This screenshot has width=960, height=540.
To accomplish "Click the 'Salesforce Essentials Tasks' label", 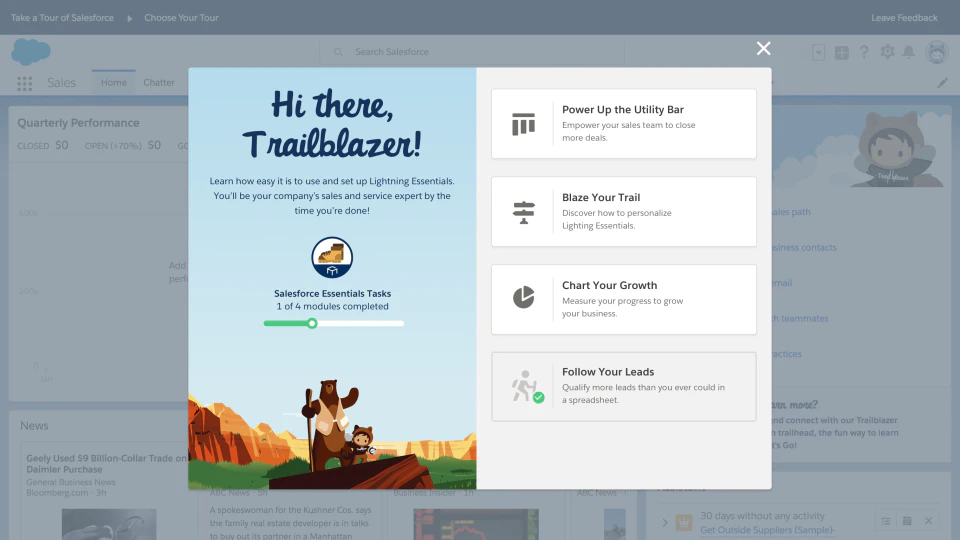I will point(332,294).
